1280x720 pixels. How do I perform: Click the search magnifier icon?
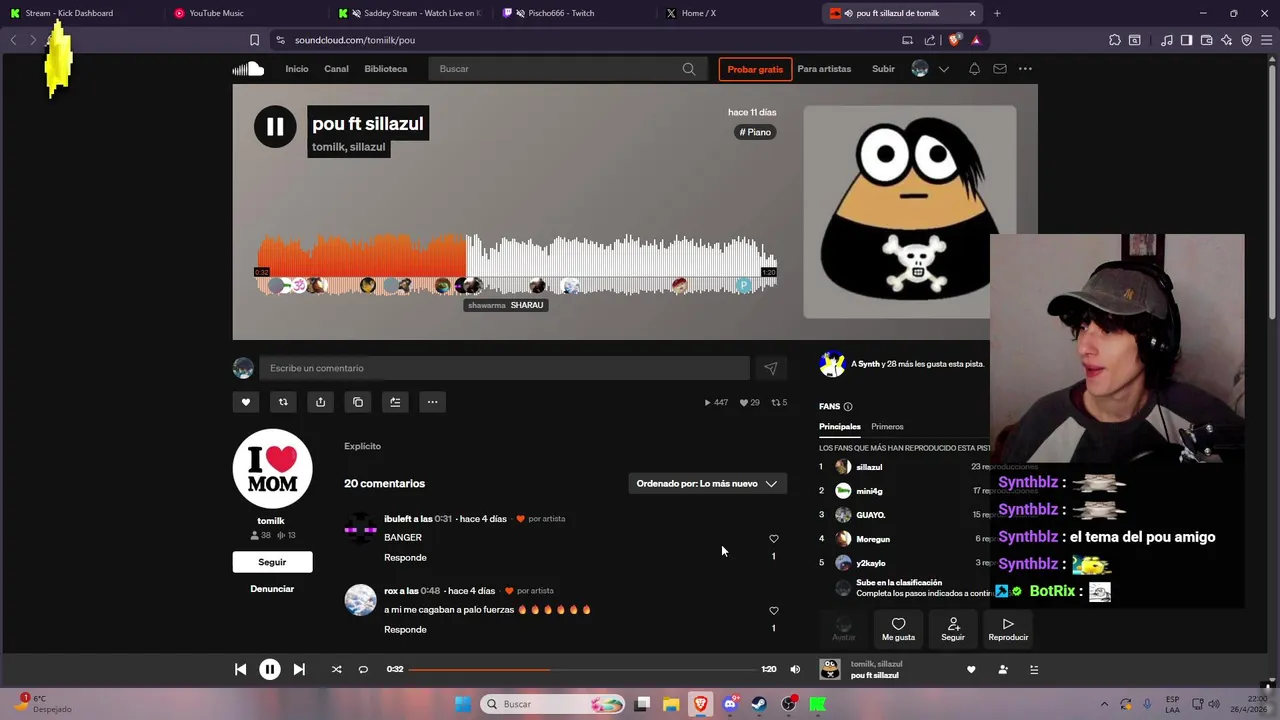689,69
